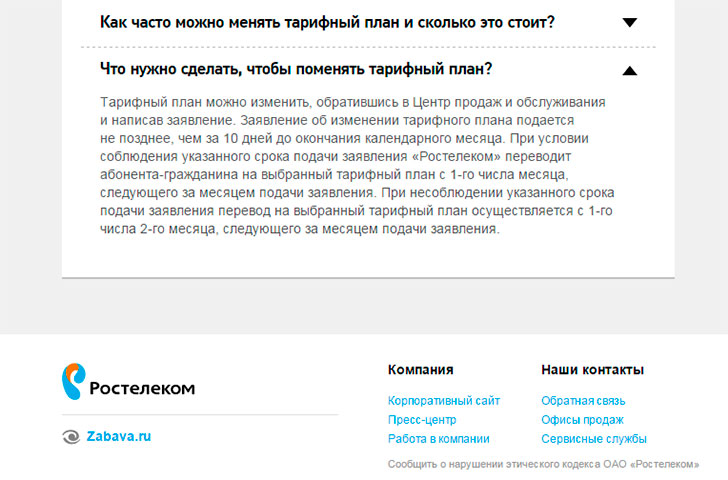Expand the tariff change frequency question arrow
728x480 pixels.
pyautogui.click(x=629, y=22)
